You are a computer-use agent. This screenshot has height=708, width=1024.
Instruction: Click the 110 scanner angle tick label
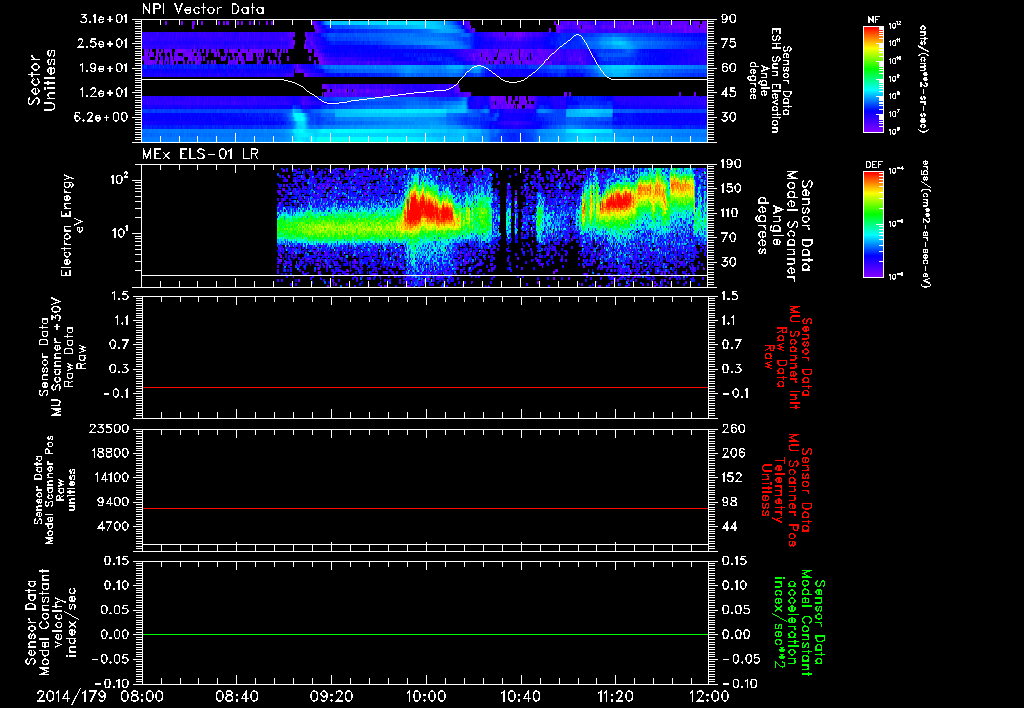click(x=731, y=213)
